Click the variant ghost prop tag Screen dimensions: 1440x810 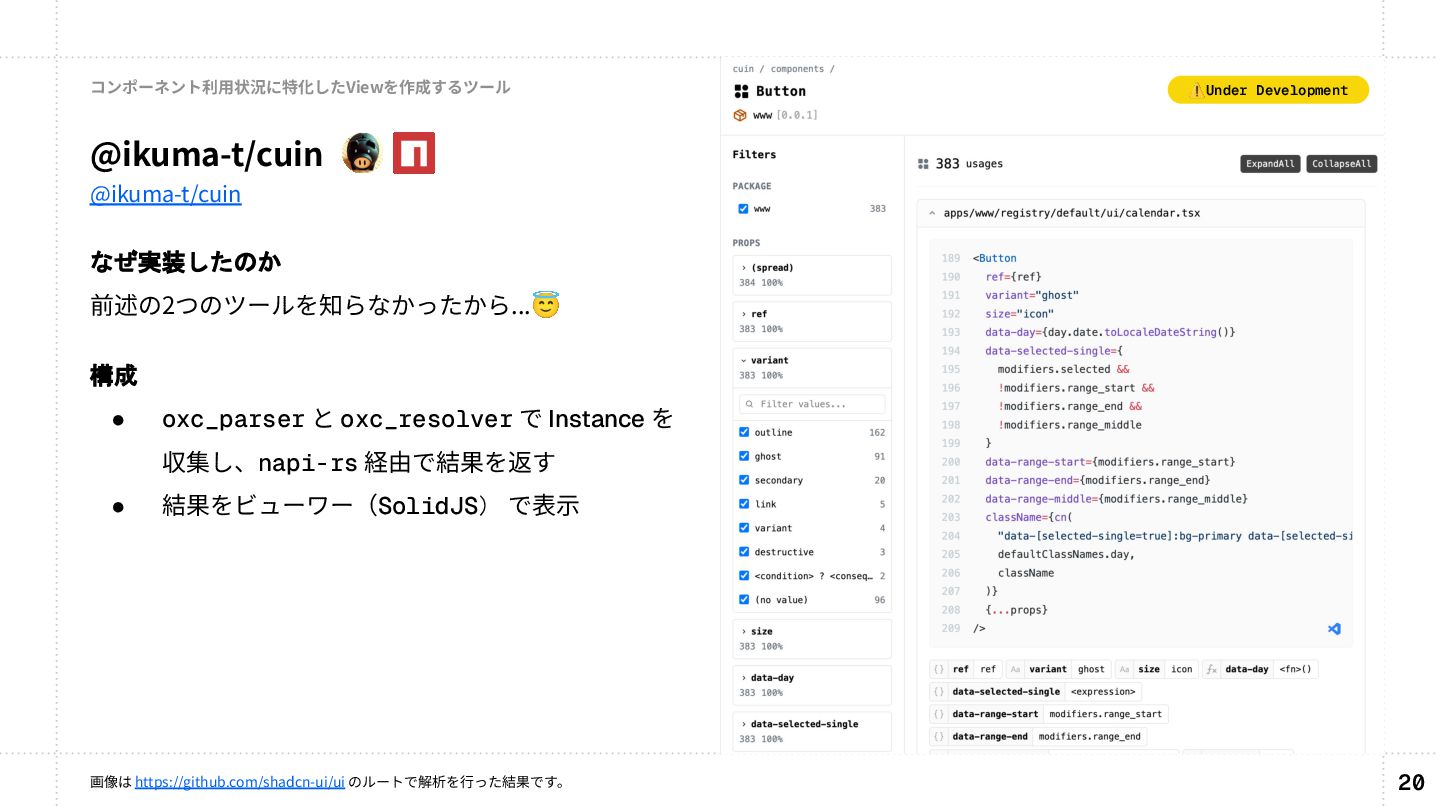(1059, 669)
